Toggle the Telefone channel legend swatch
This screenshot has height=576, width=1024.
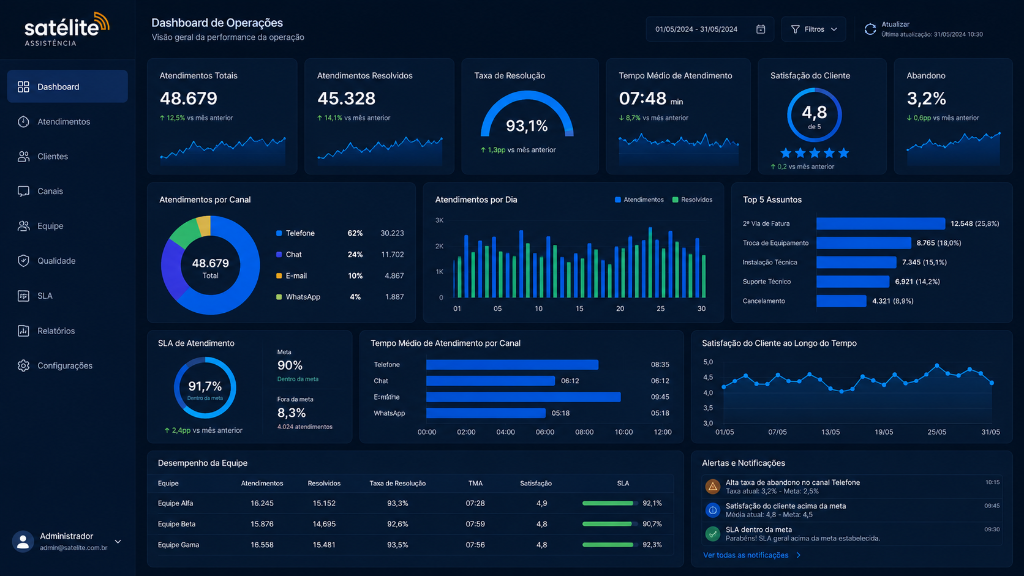[x=279, y=233]
